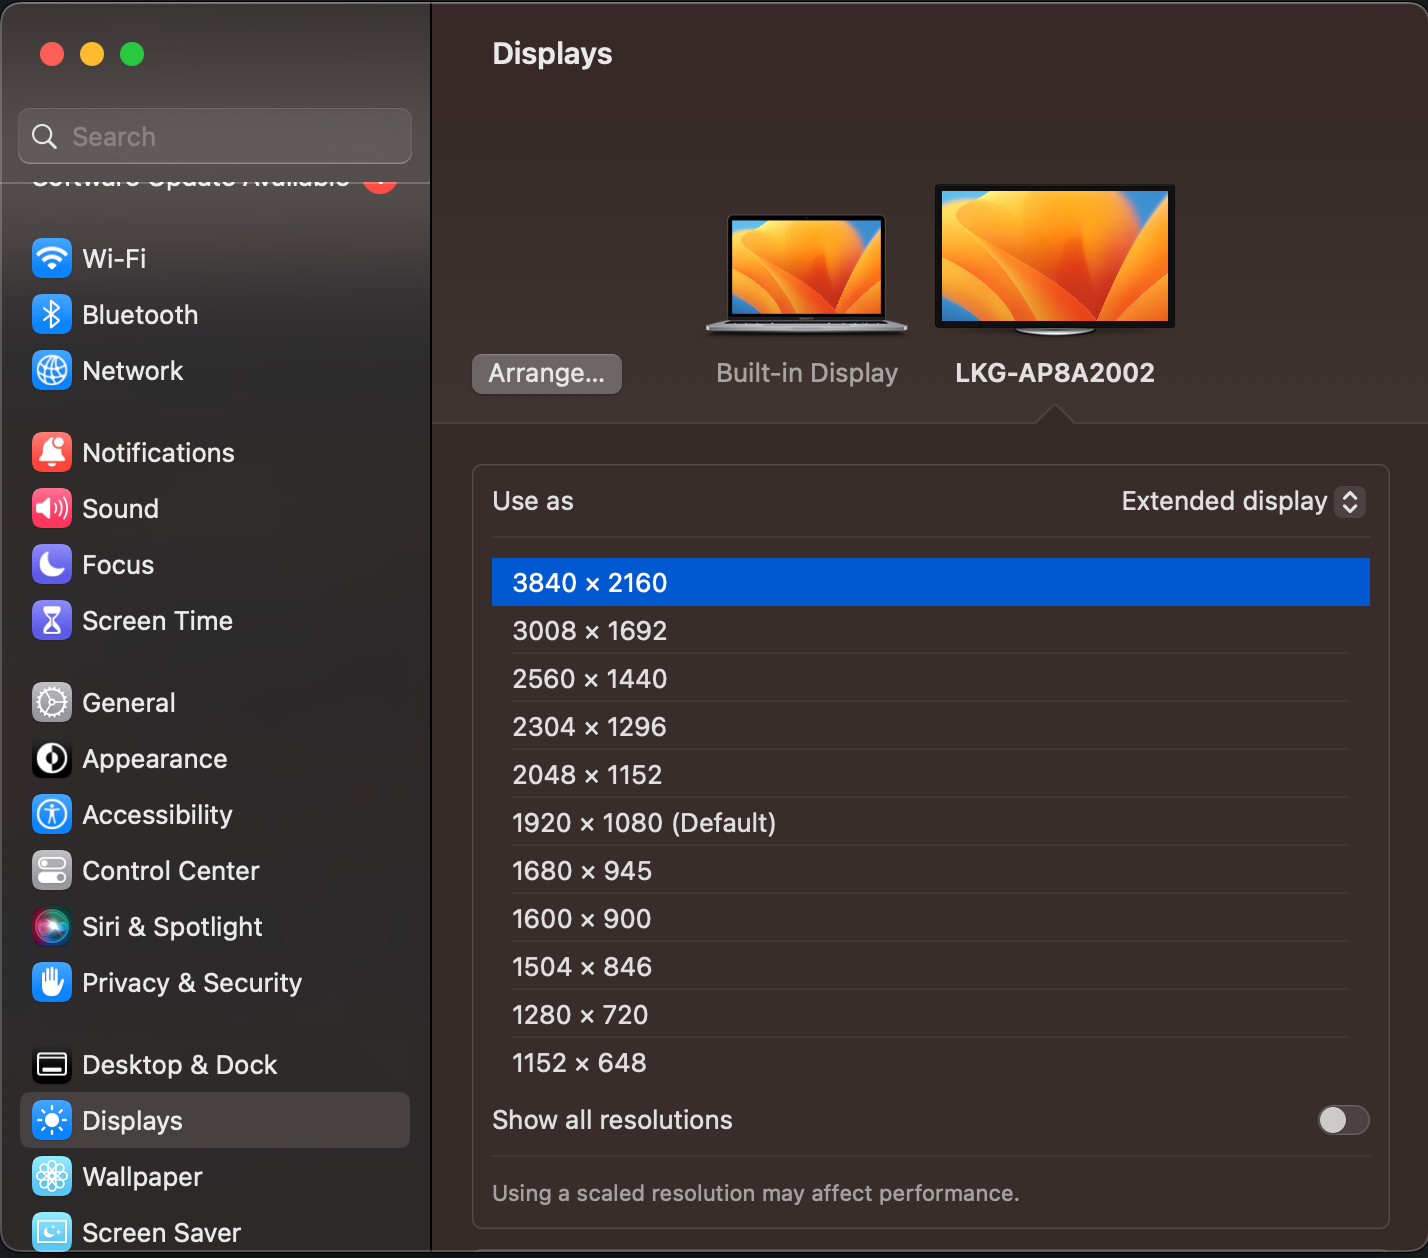Pick the 1280 × 720 resolution

[580, 1015]
